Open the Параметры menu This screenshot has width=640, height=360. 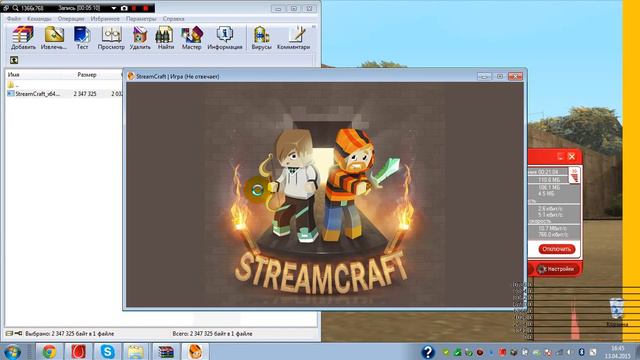pos(141,19)
